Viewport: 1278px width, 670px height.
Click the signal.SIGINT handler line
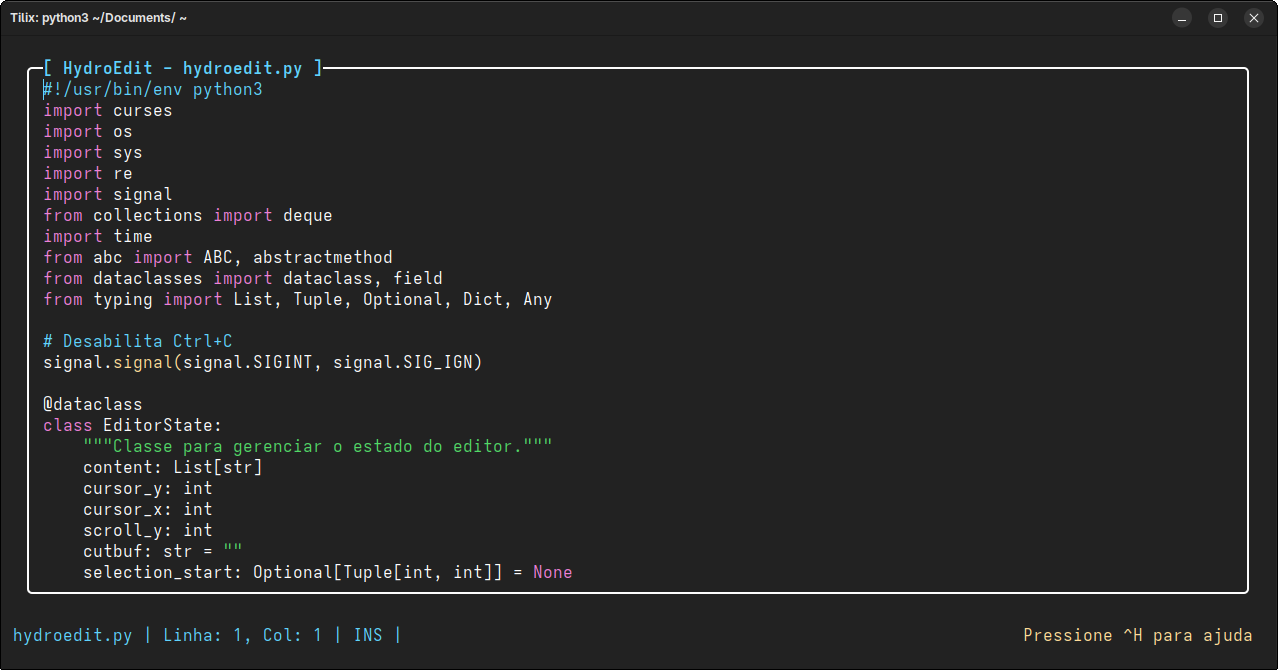pos(262,363)
